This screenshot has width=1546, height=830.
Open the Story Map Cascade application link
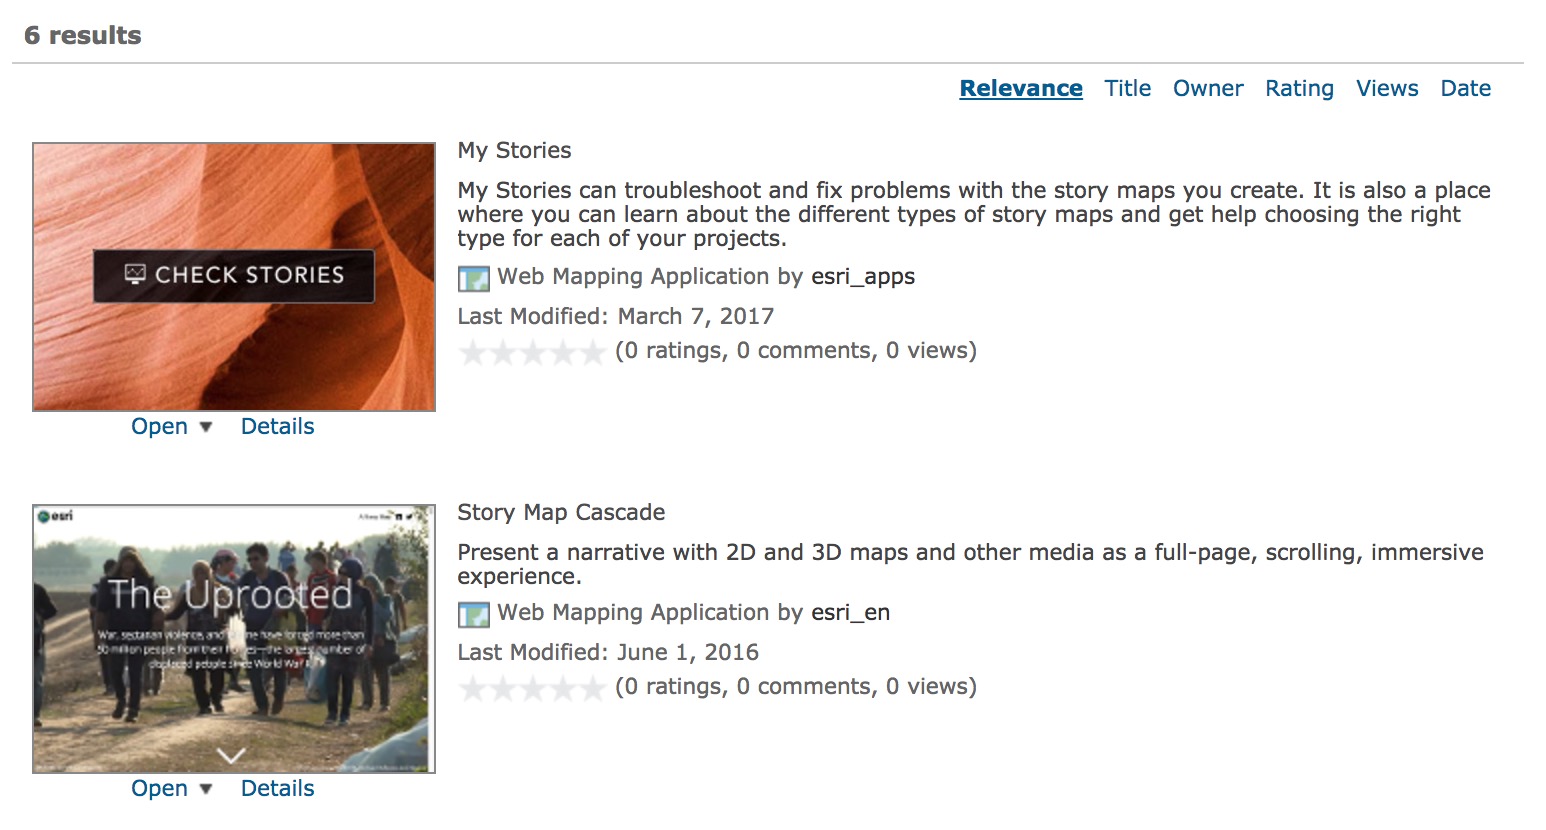(159, 789)
